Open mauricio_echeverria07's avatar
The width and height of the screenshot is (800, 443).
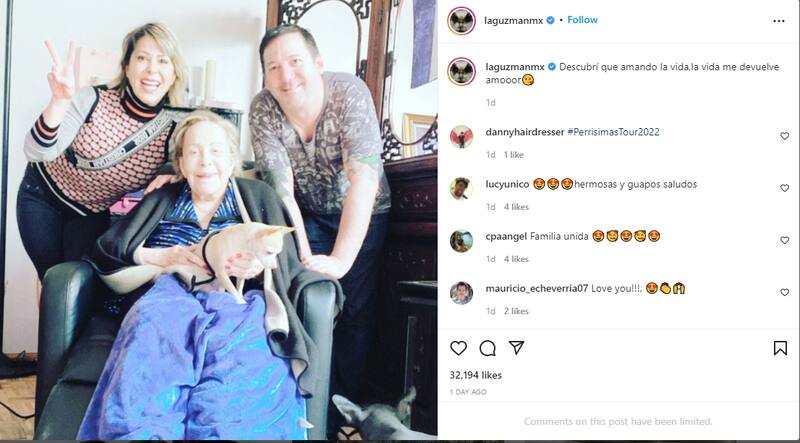[461, 292]
